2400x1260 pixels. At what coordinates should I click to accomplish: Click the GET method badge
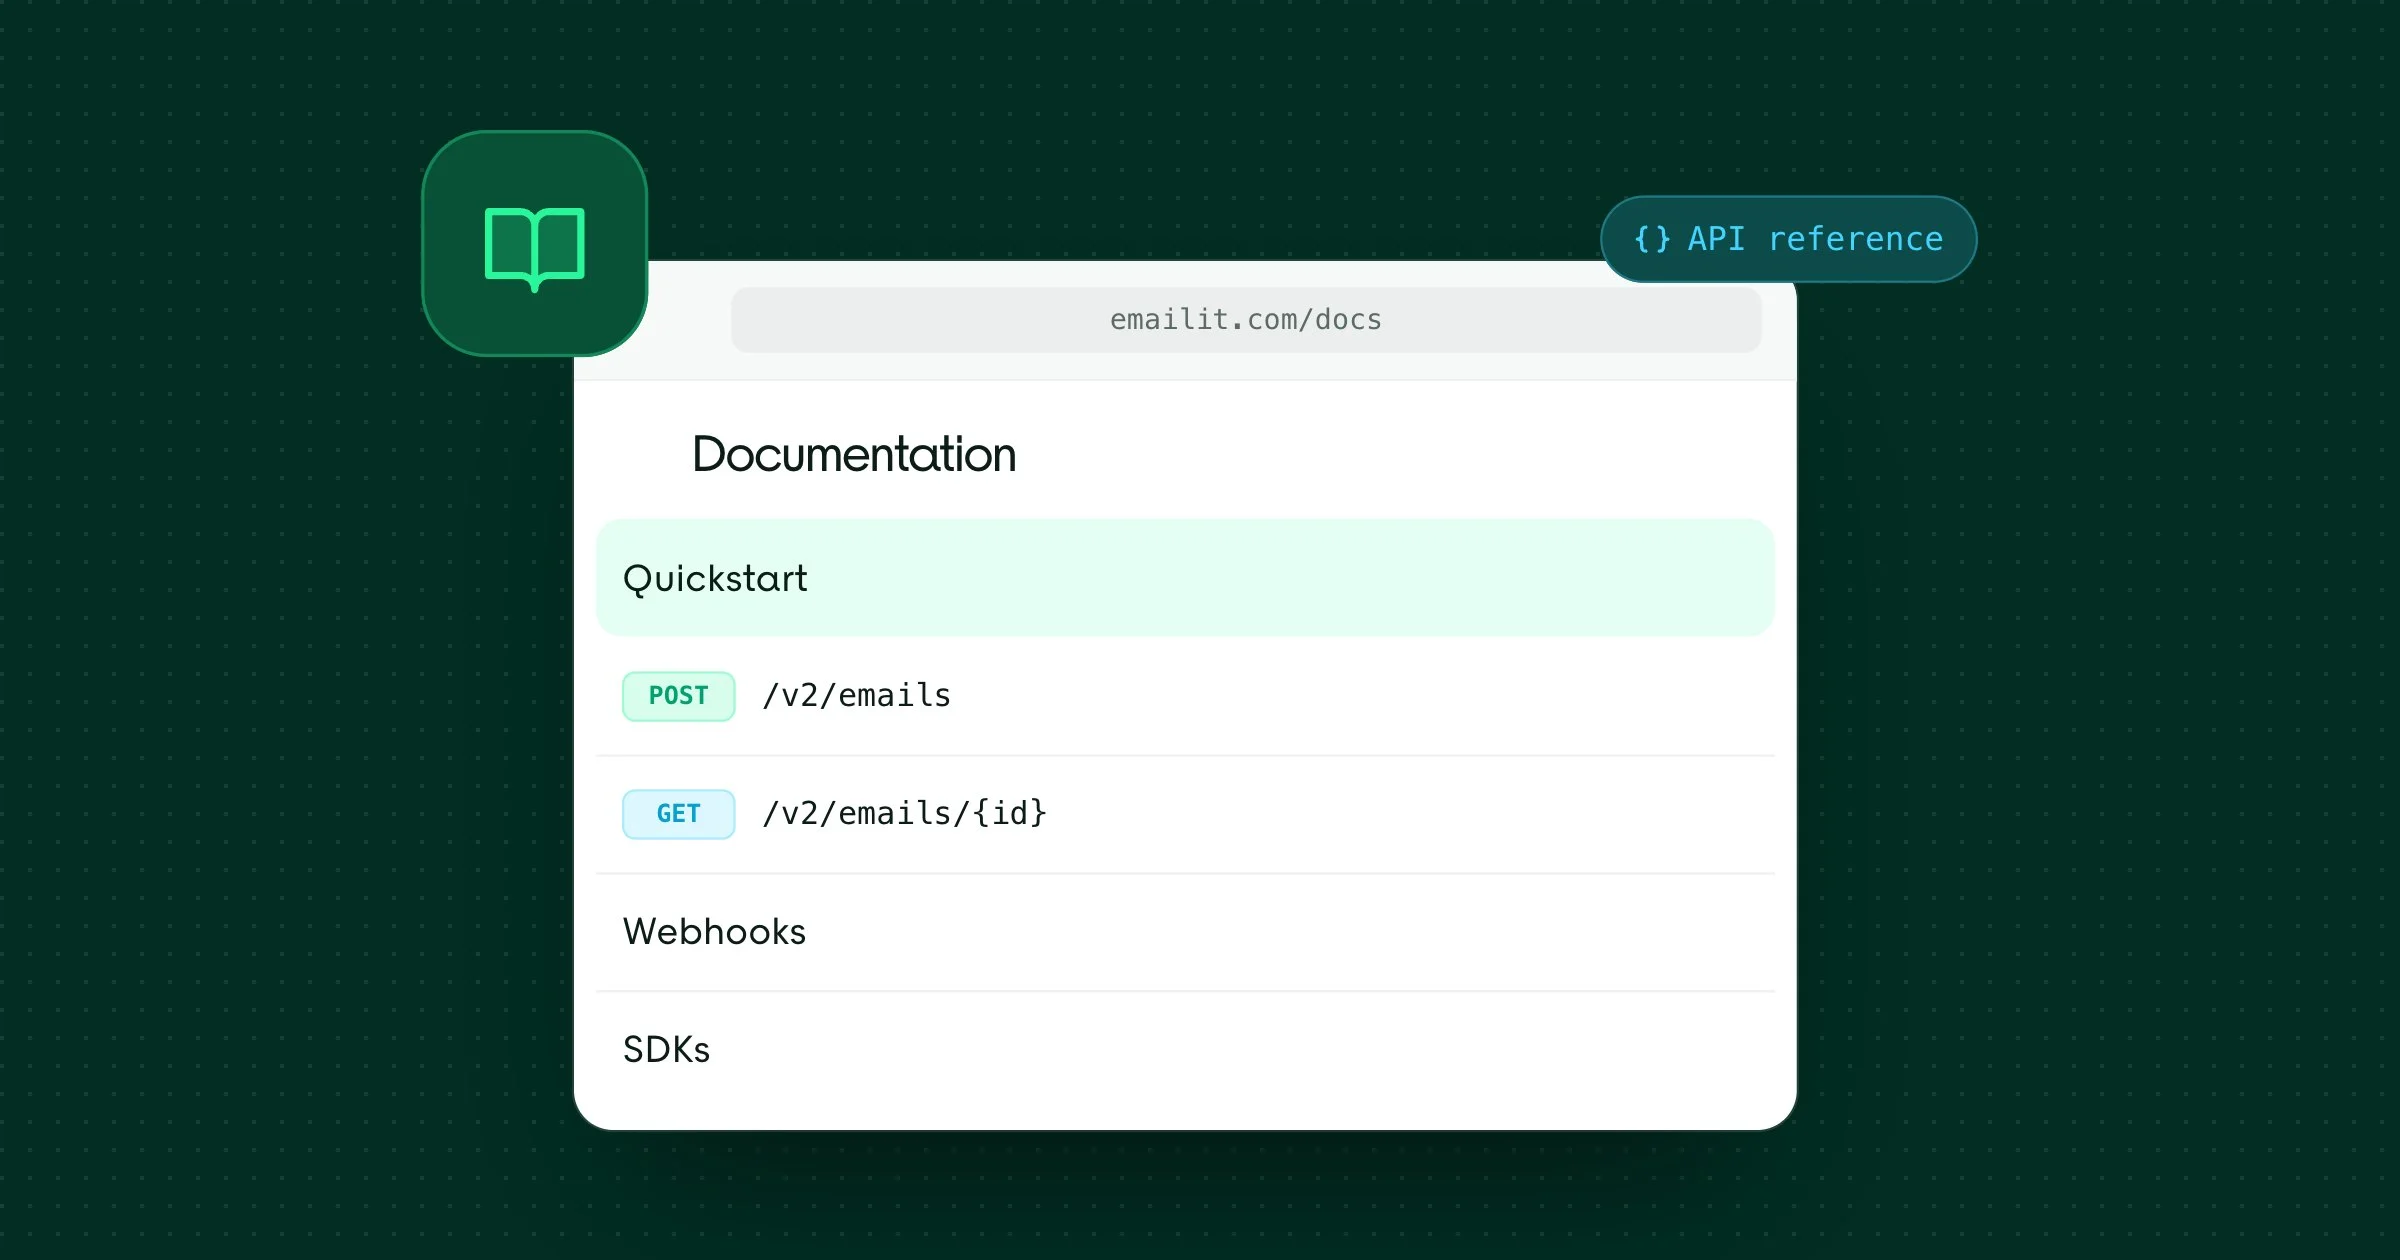(x=678, y=814)
